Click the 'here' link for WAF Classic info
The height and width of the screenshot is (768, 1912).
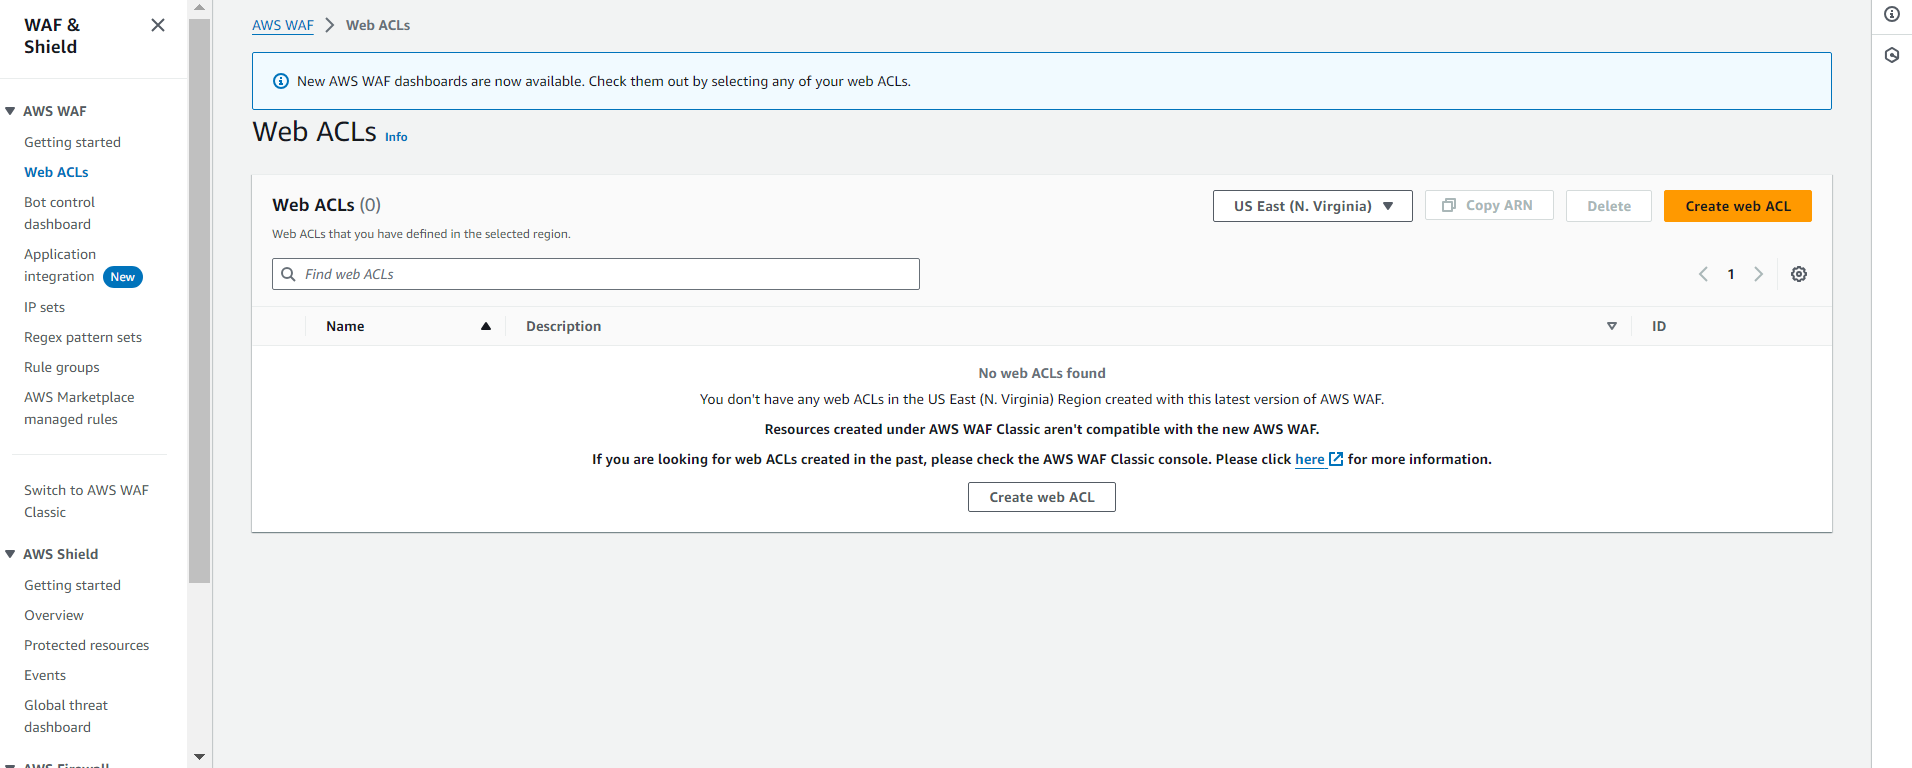coord(1310,459)
